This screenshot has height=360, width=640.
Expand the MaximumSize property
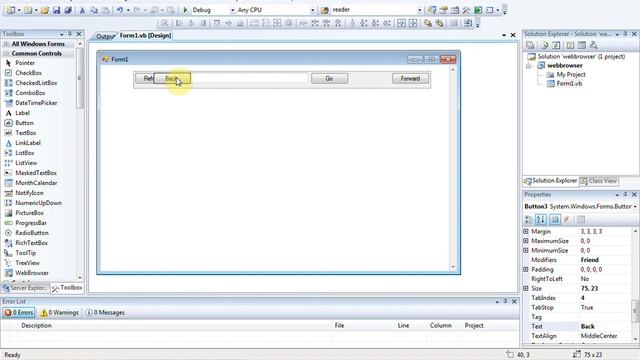(526, 241)
